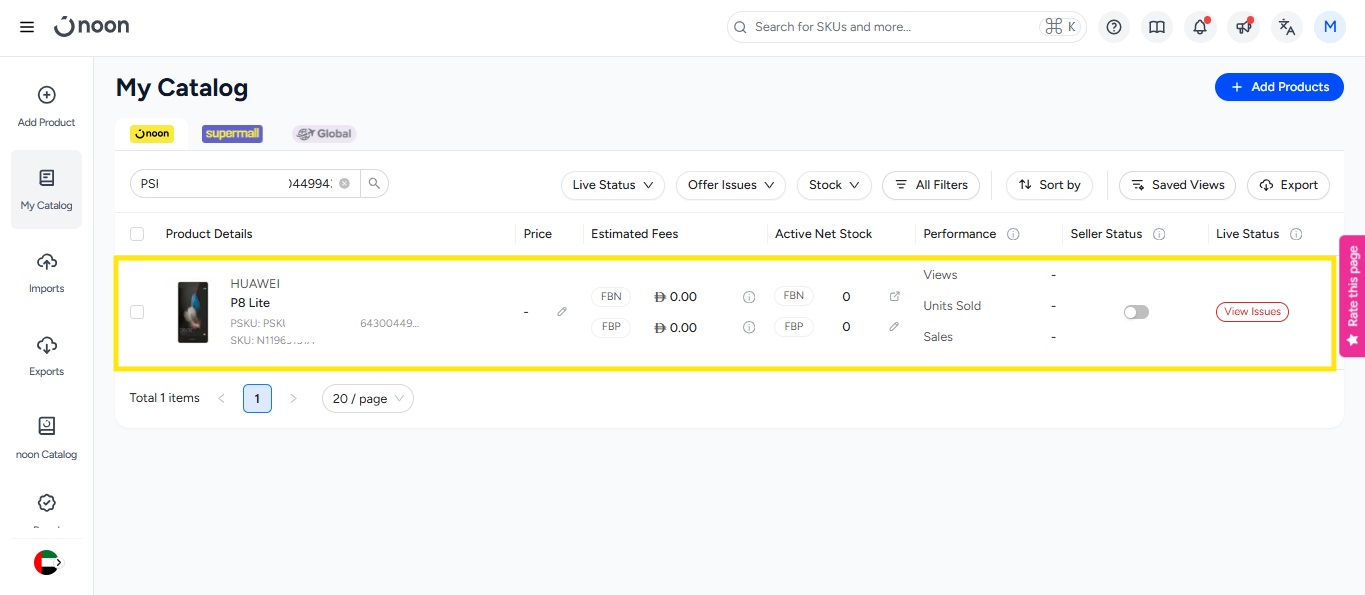
Task: Click the search magnifier button in catalog
Action: [x=374, y=184]
